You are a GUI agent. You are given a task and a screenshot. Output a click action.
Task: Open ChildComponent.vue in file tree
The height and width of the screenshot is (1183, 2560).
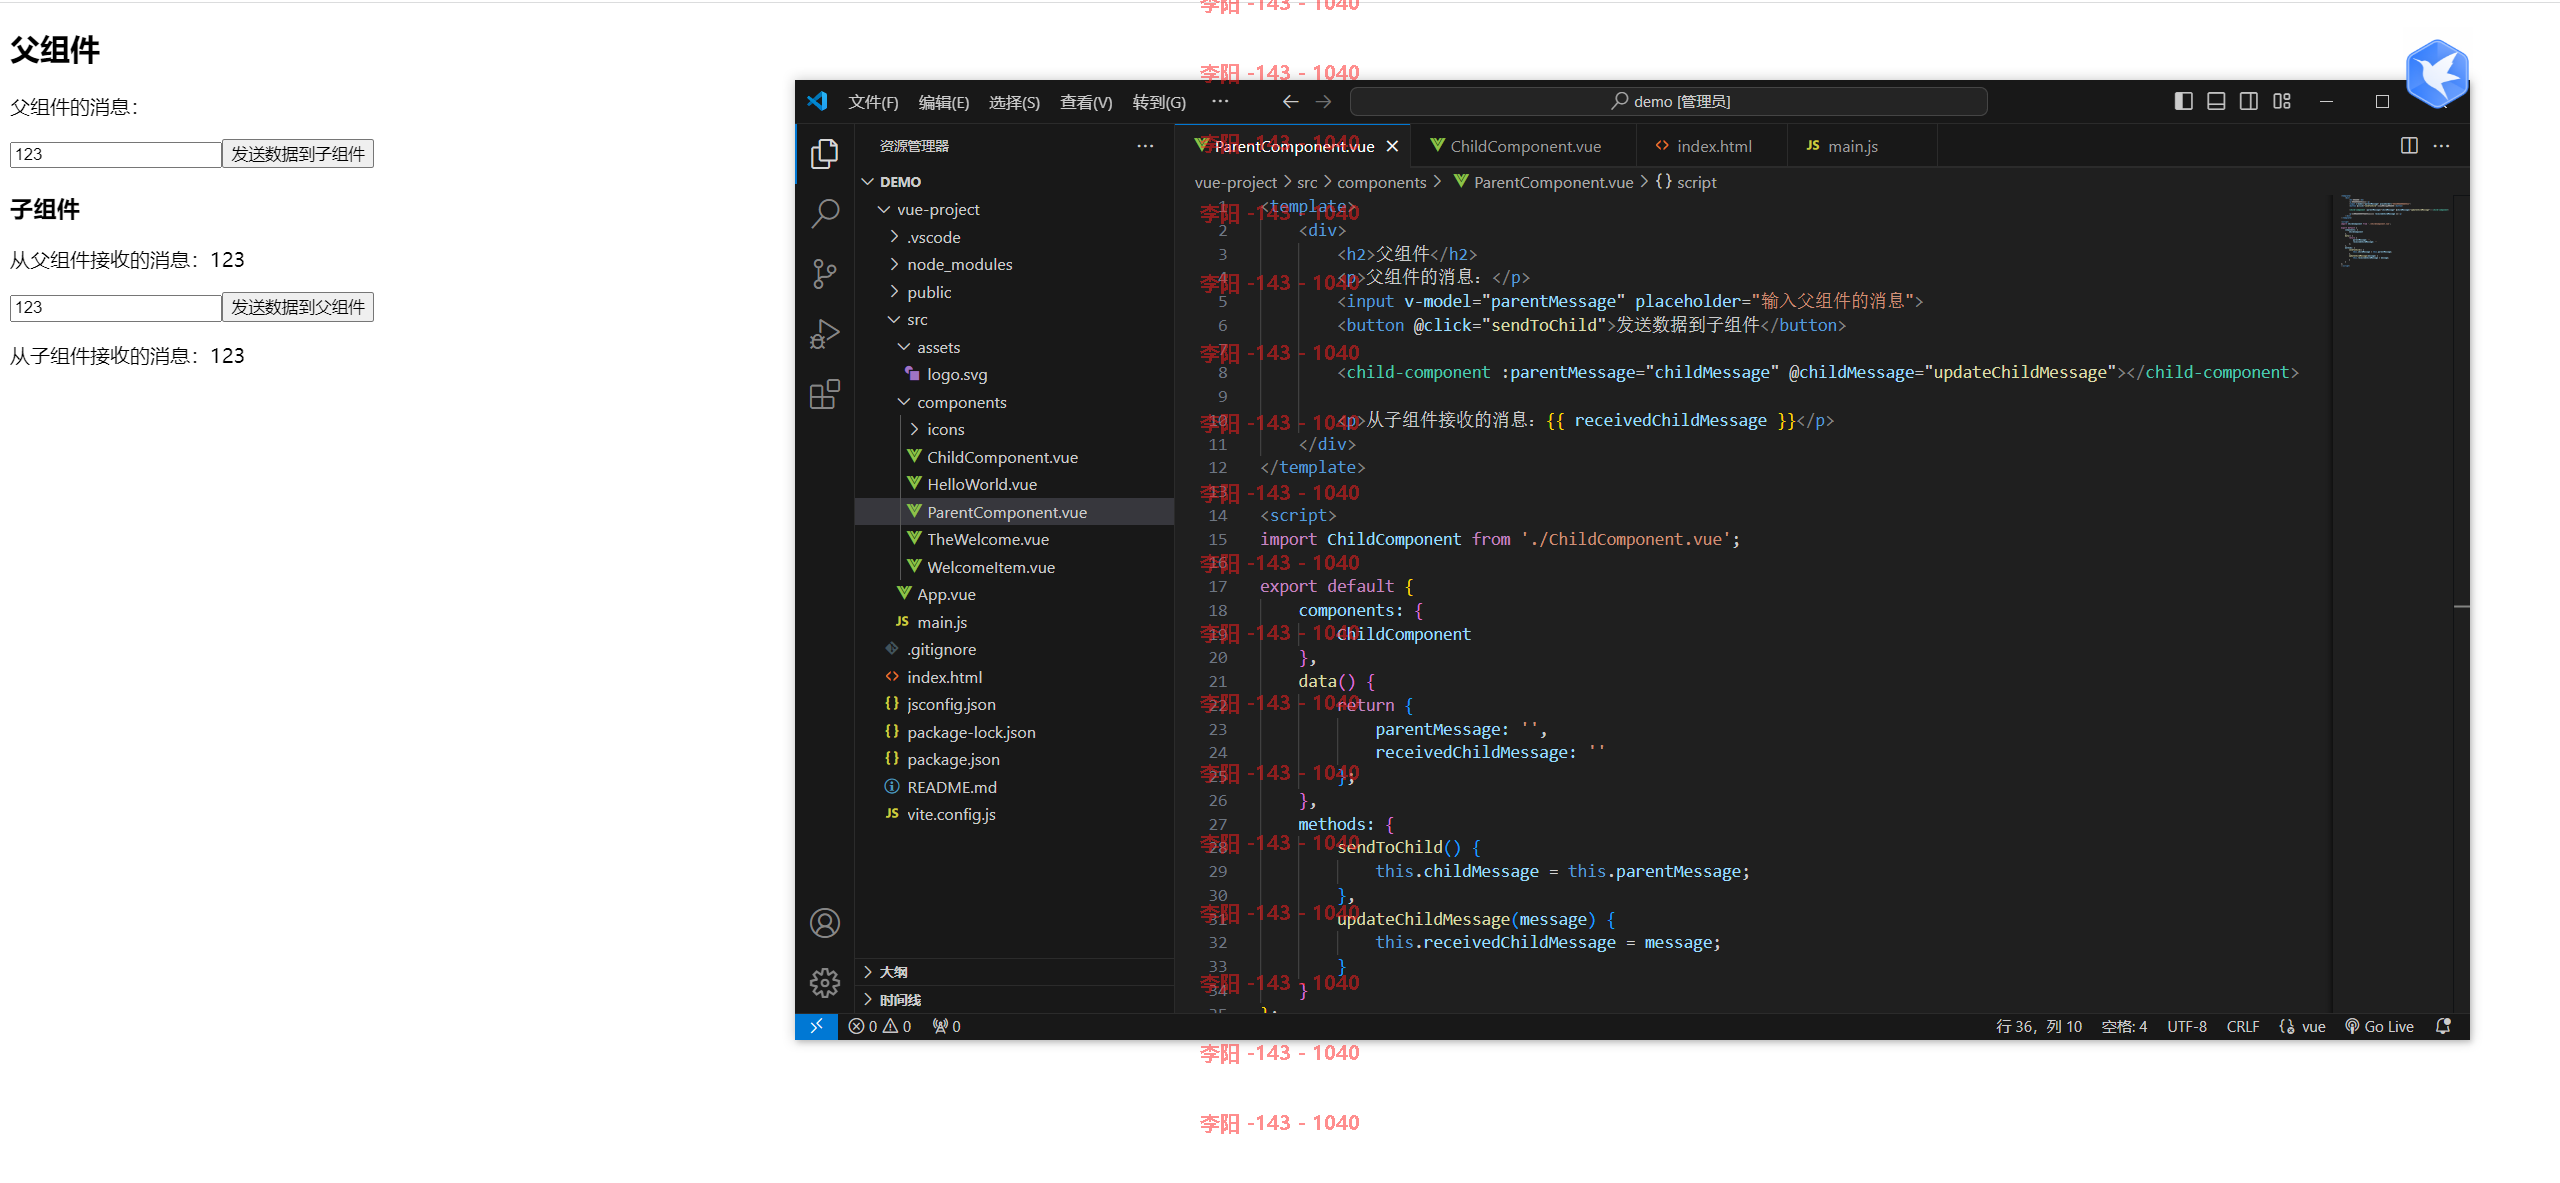point(1014,457)
